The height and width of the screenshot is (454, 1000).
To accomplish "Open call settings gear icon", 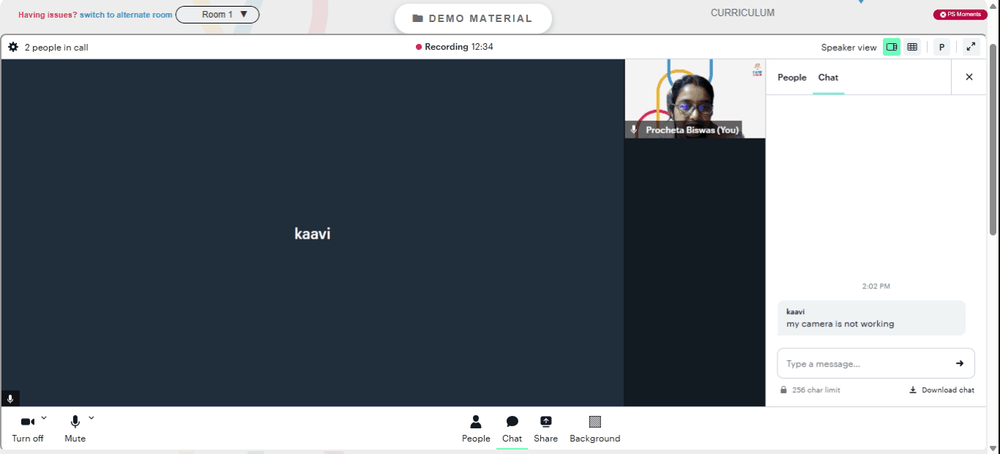I will [13, 47].
